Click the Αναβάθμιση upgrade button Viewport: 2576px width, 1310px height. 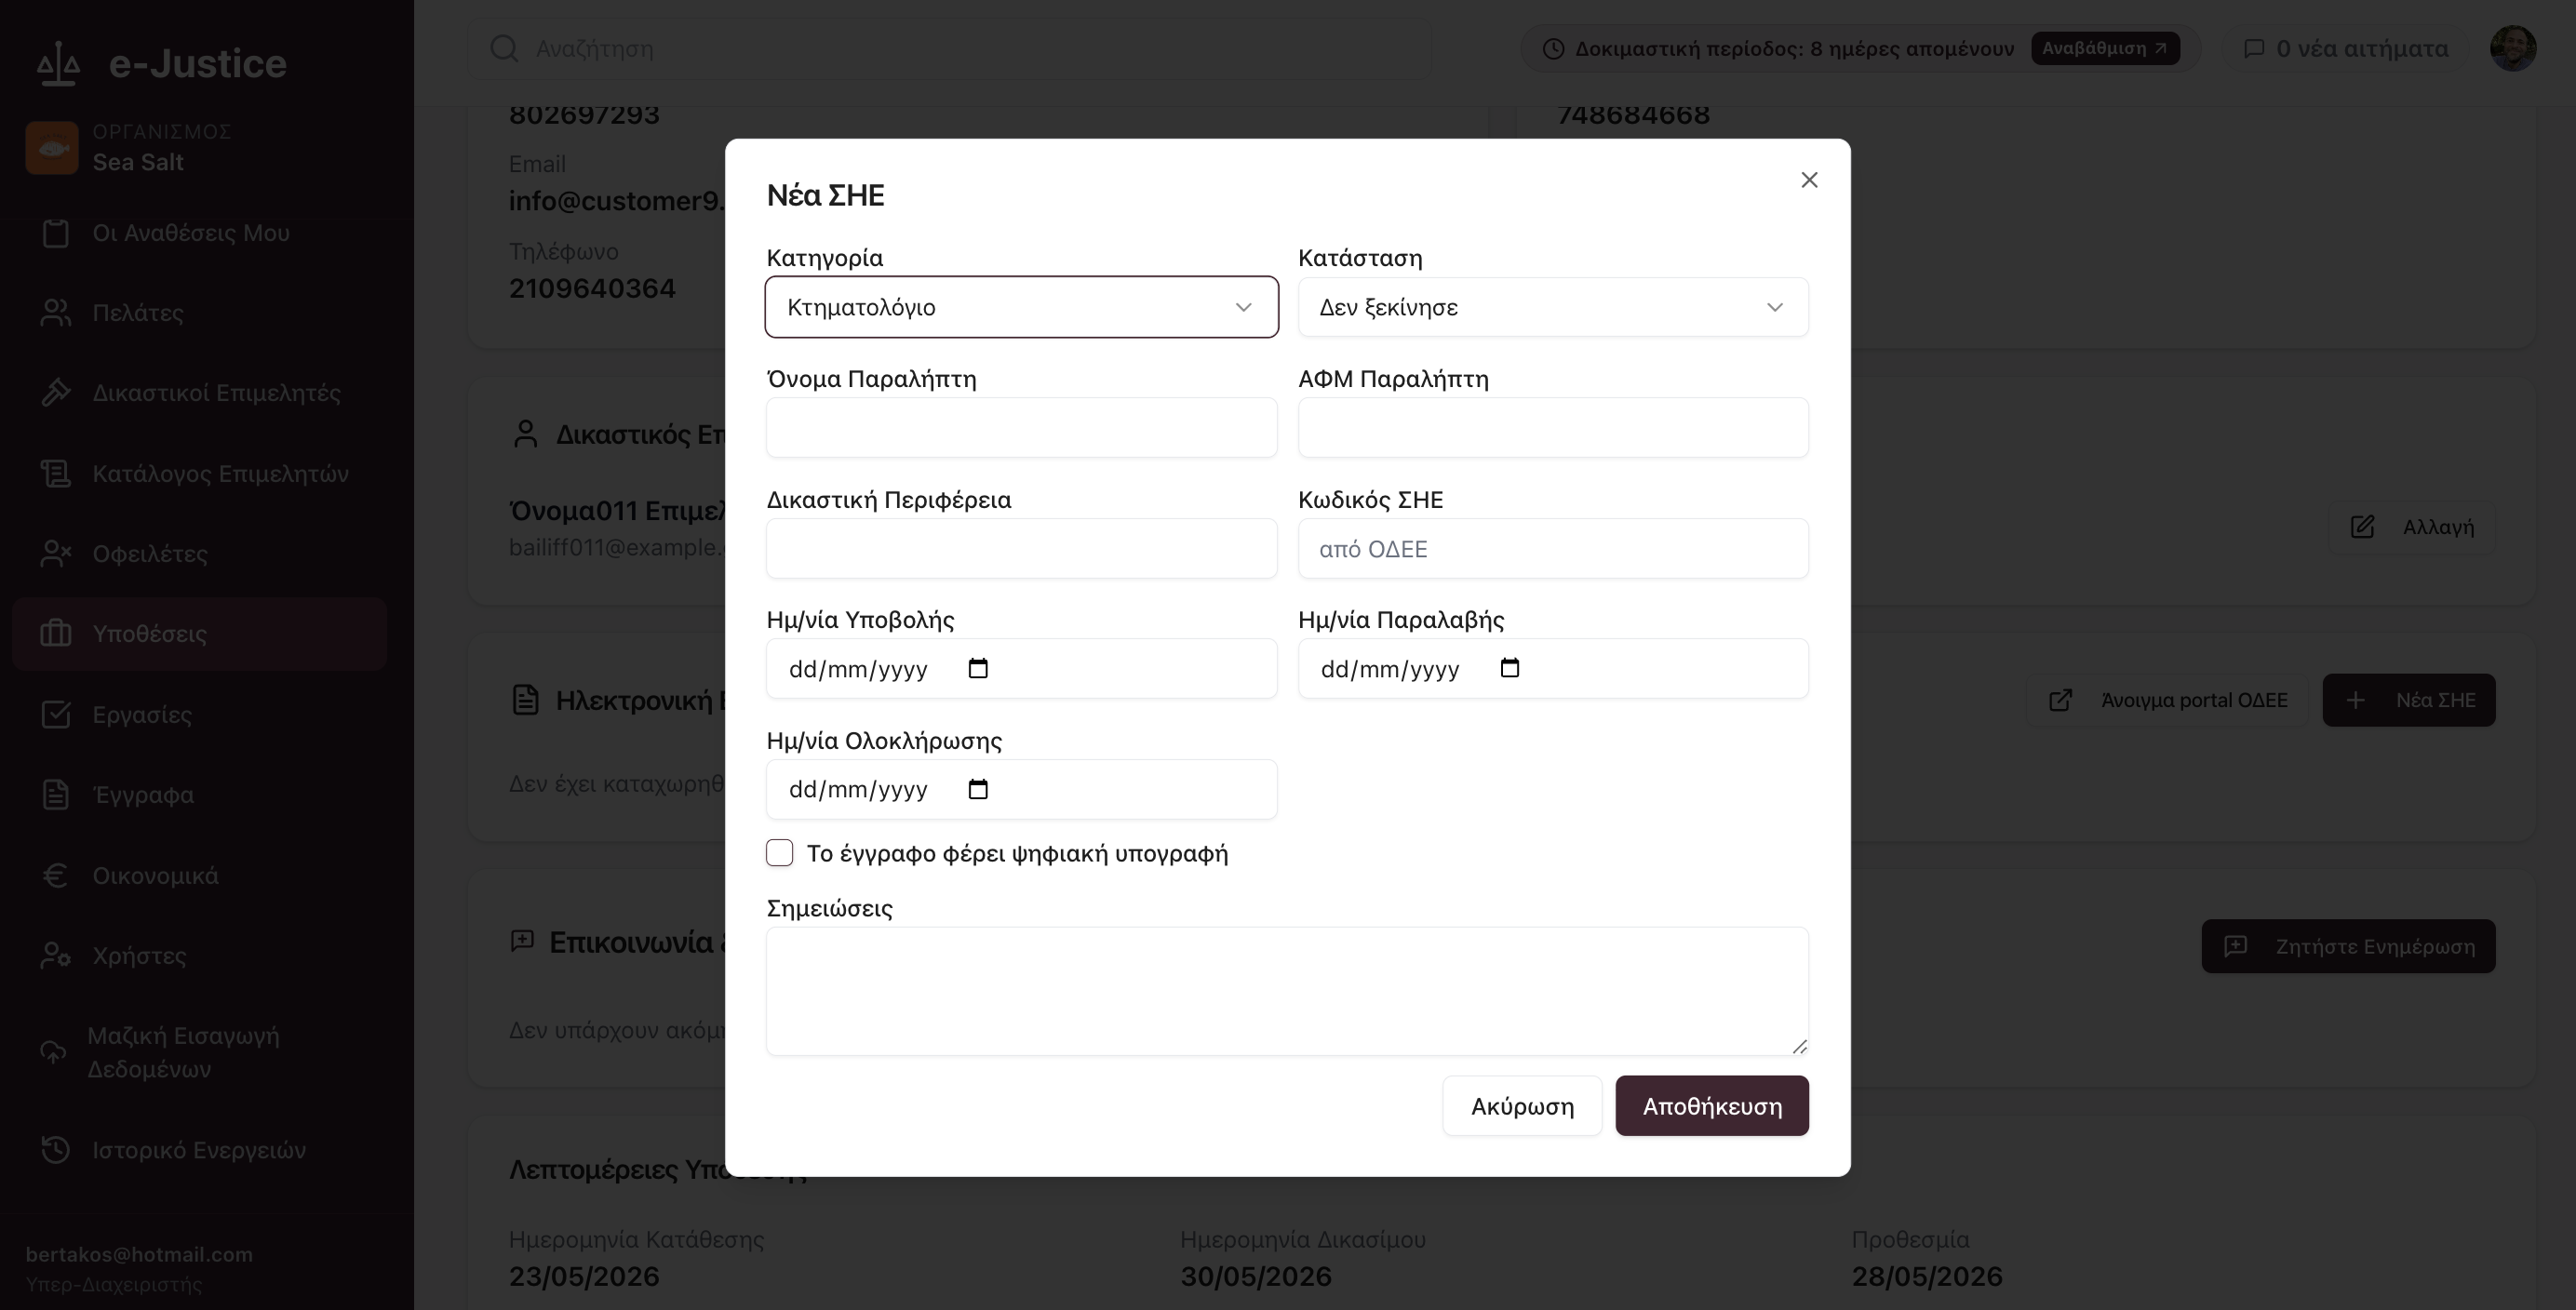pyautogui.click(x=2105, y=48)
